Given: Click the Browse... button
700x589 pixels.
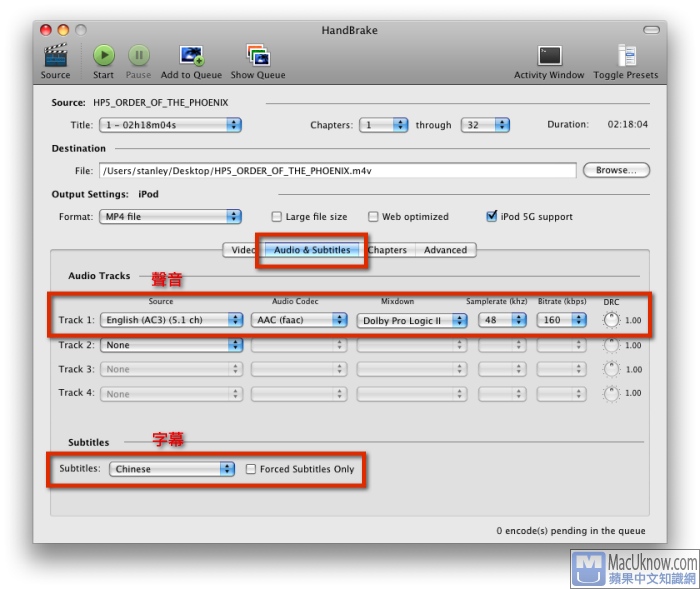Looking at the screenshot, I should pyautogui.click(x=616, y=170).
